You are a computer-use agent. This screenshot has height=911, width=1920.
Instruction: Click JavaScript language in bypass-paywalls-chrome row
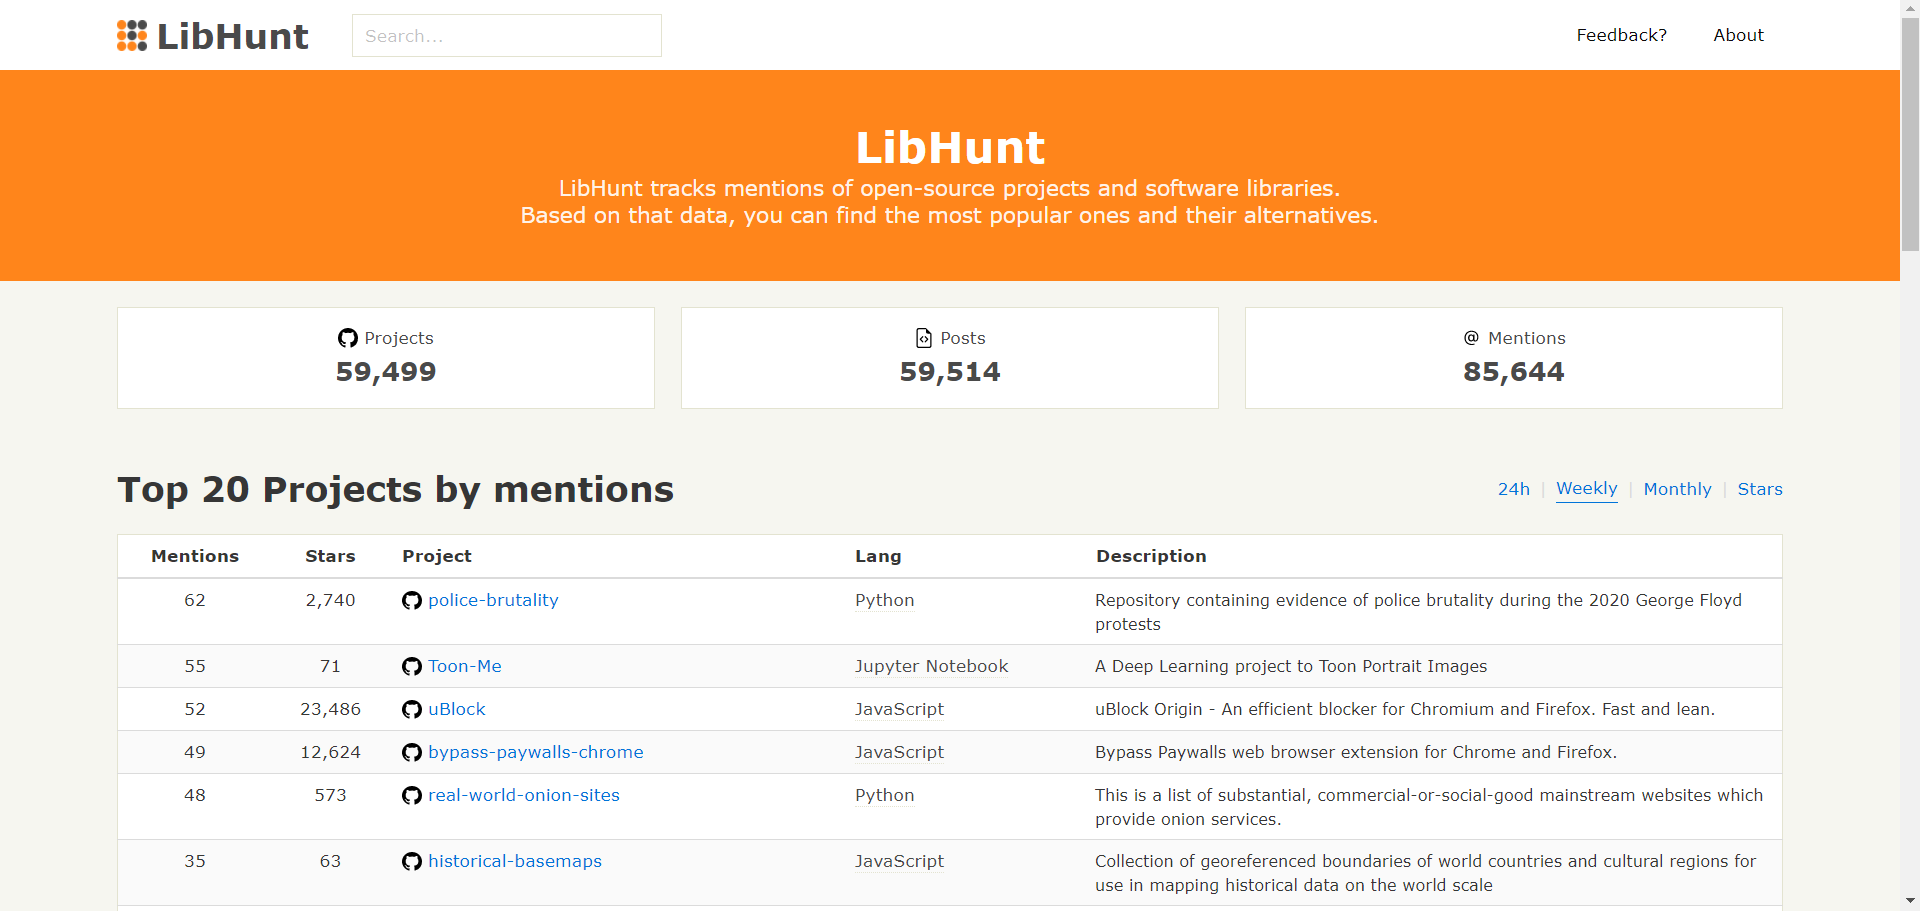(900, 752)
